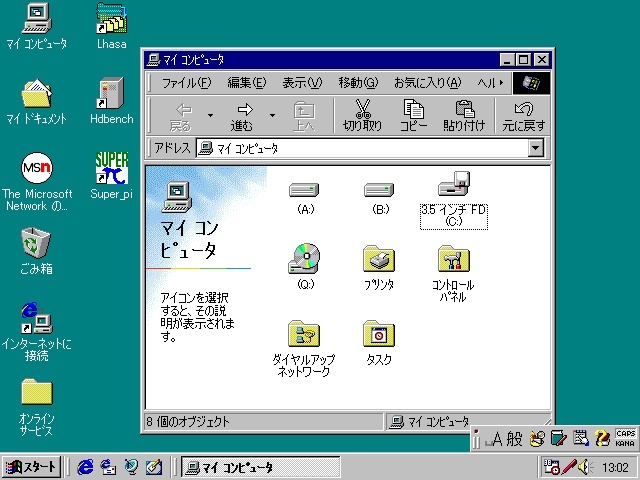Click the red pen tray icon

pos(569,467)
